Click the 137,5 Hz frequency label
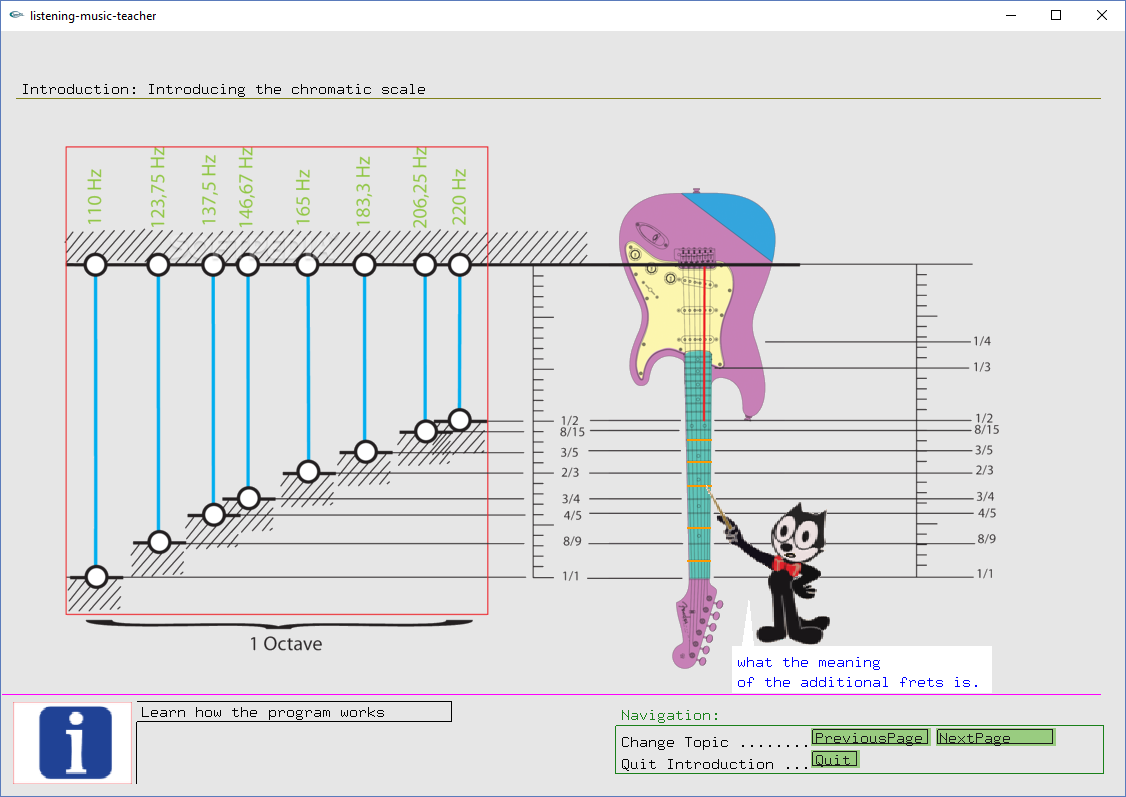 click(208, 190)
